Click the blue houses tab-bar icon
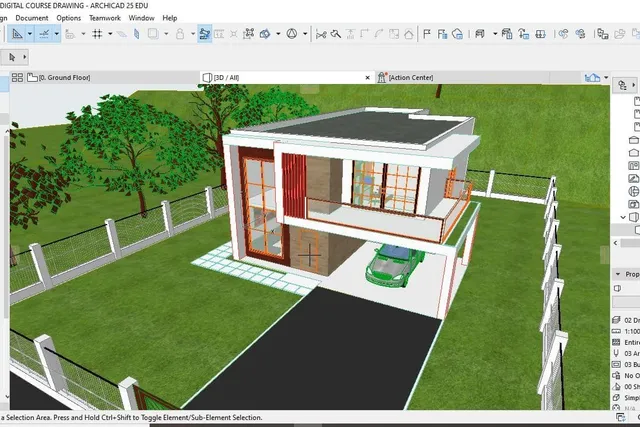Viewport: 640px width, 427px height. [x=592, y=78]
